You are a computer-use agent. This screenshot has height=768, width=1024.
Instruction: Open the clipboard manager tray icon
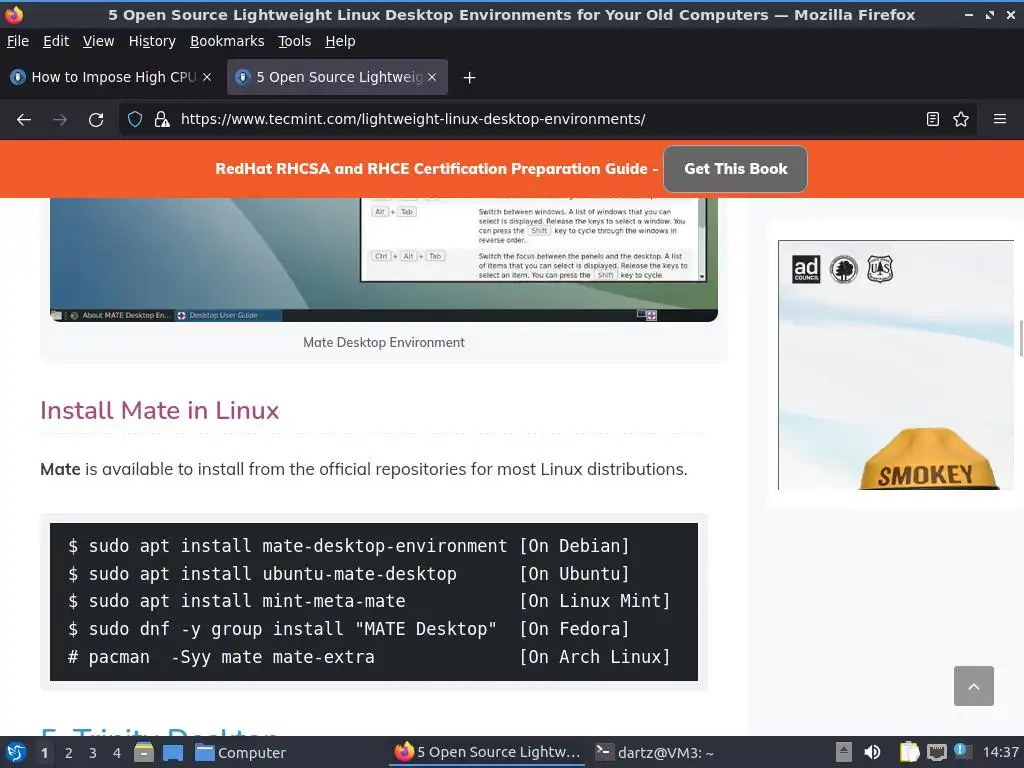click(909, 752)
